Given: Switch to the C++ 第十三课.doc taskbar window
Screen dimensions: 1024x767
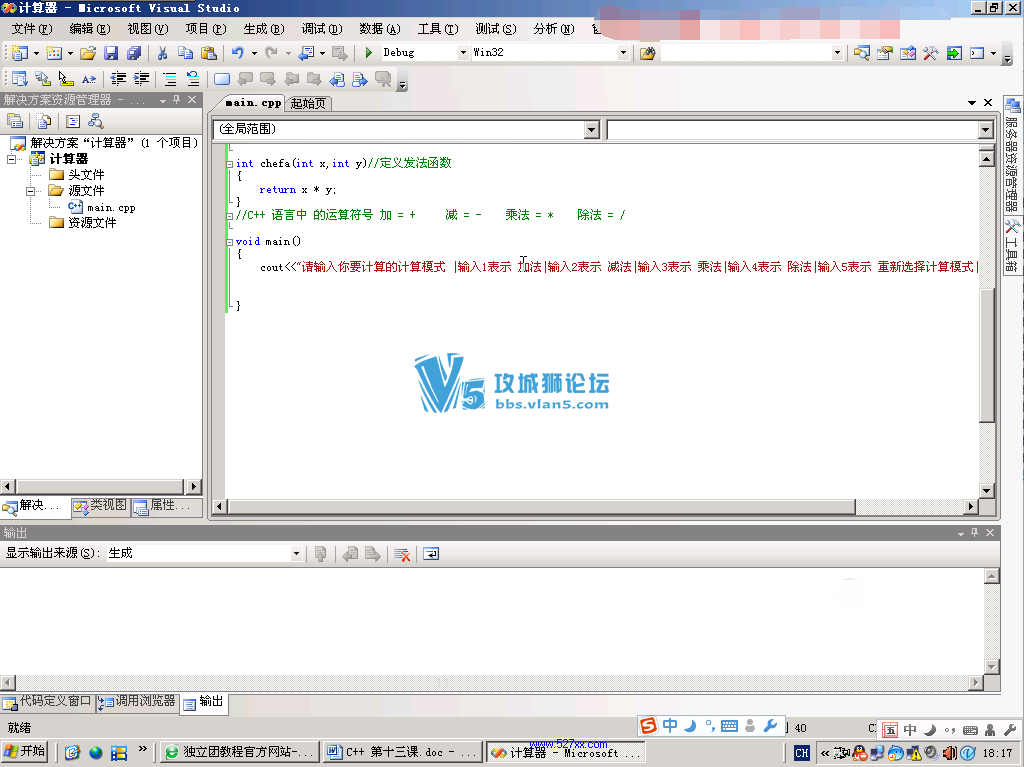Looking at the screenshot, I should point(402,753).
